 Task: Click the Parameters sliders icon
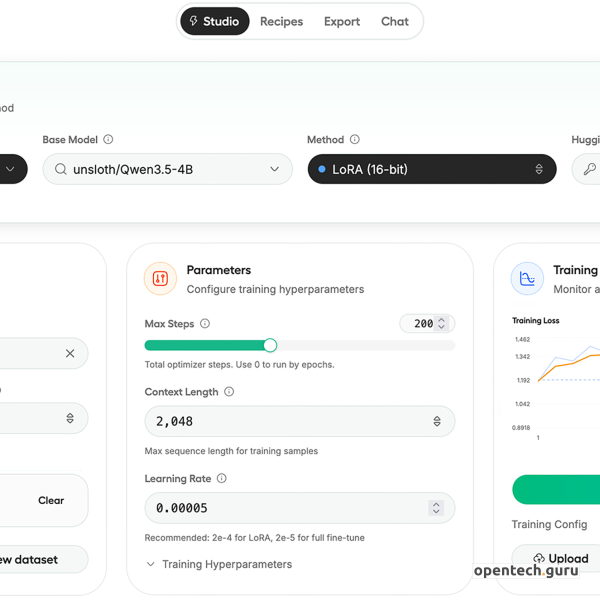click(x=160, y=279)
